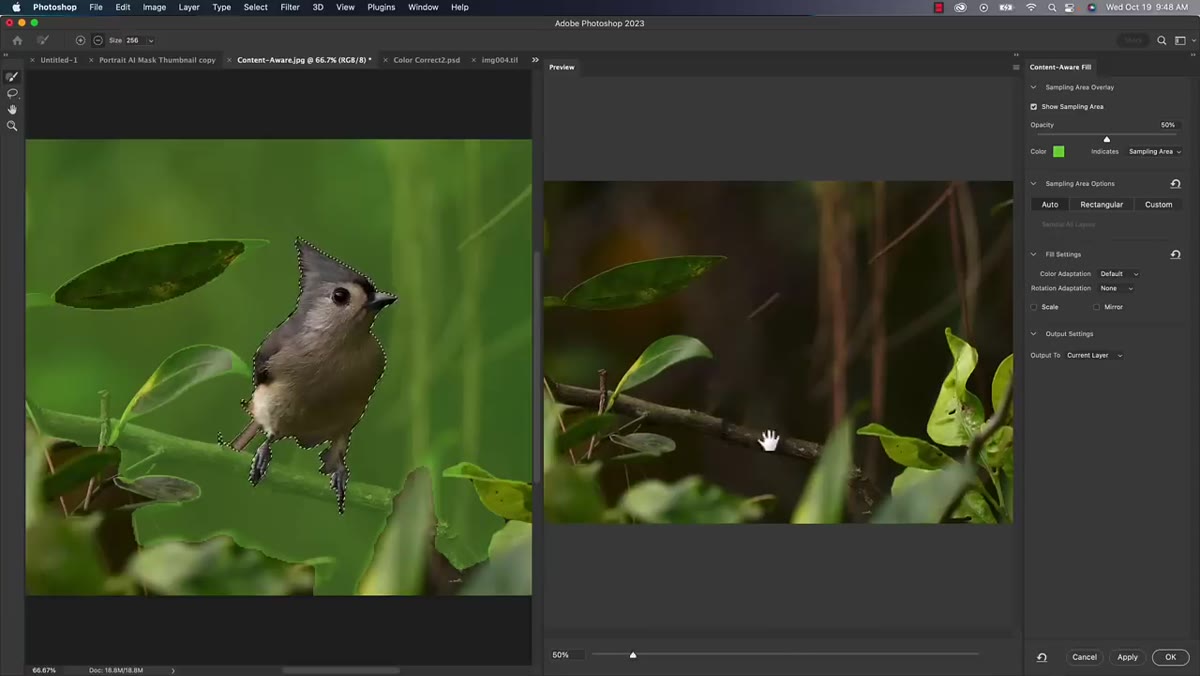Open Spotlight search in menu bar

pos(1053,7)
